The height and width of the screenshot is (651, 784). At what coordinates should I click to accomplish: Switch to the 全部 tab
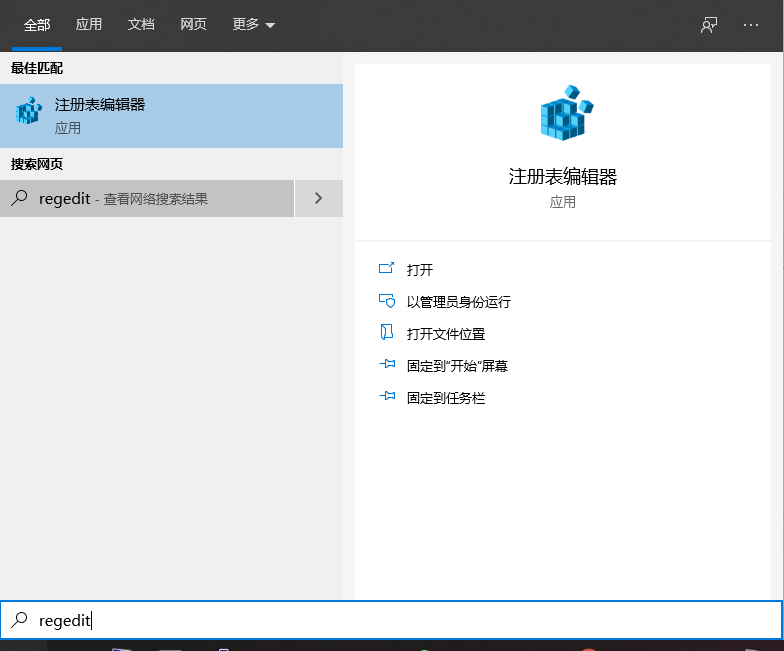point(37,24)
